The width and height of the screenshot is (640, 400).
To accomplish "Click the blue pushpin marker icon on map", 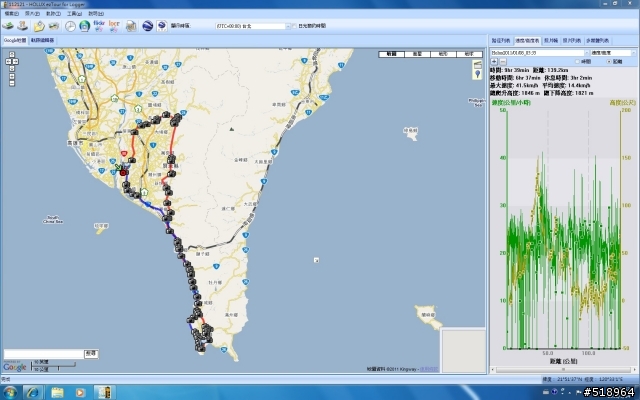I will [477, 74].
